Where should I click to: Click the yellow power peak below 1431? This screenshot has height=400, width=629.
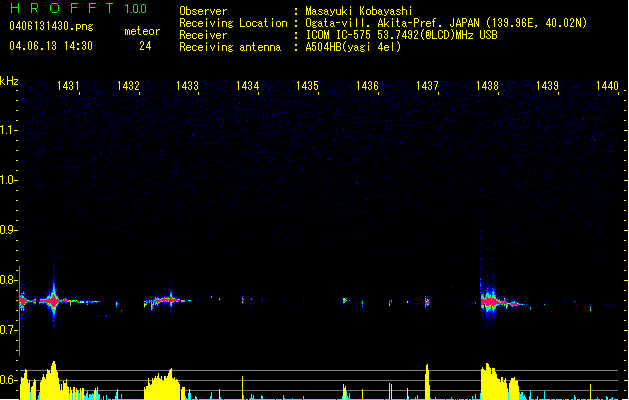52,380
